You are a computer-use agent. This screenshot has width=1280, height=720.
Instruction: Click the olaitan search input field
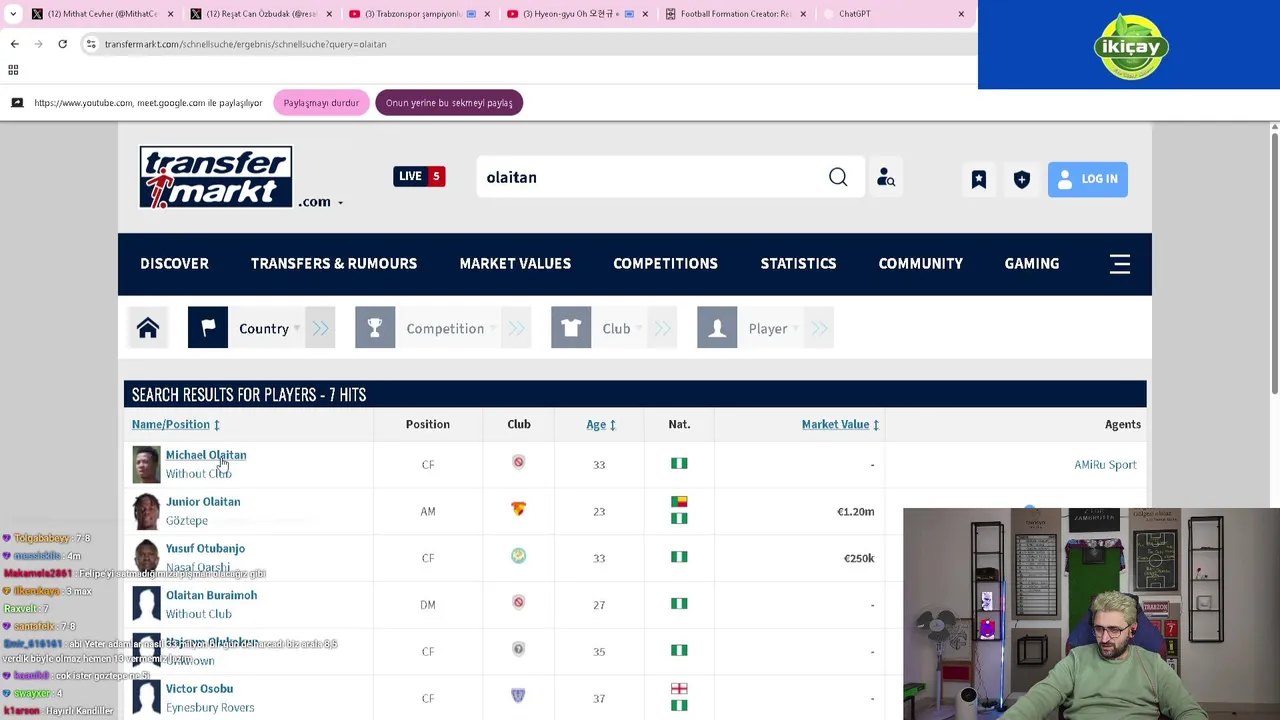(650, 177)
